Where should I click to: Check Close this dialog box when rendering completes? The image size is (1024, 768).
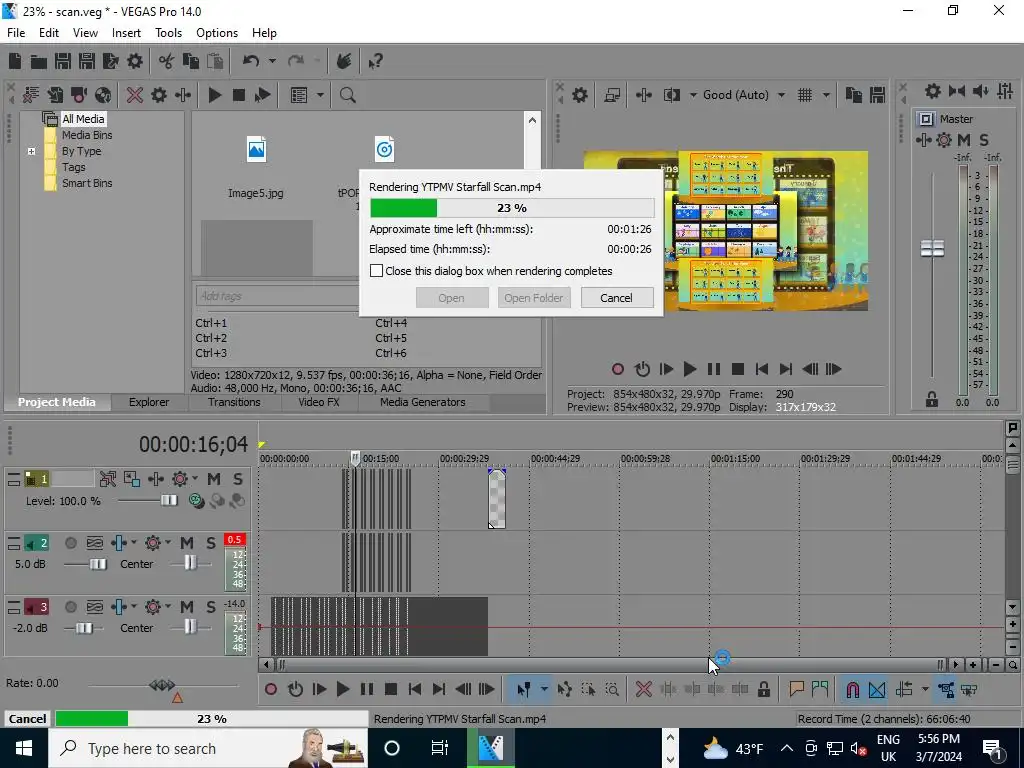pyautogui.click(x=376, y=270)
